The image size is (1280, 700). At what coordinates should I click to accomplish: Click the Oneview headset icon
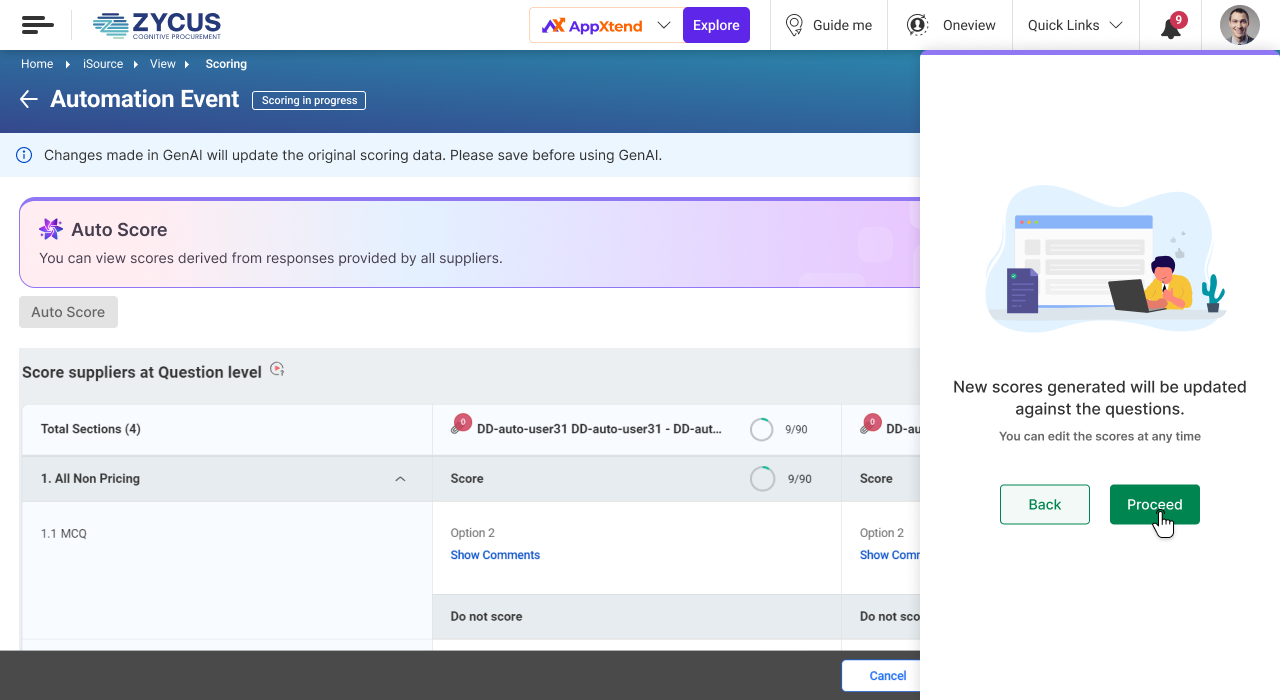click(x=916, y=25)
